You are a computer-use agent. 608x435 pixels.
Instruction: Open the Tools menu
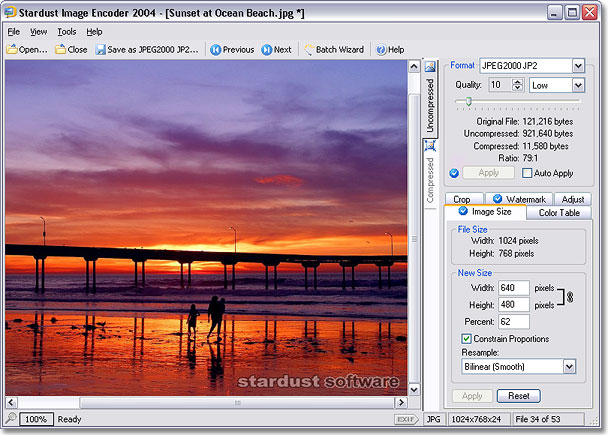point(67,32)
